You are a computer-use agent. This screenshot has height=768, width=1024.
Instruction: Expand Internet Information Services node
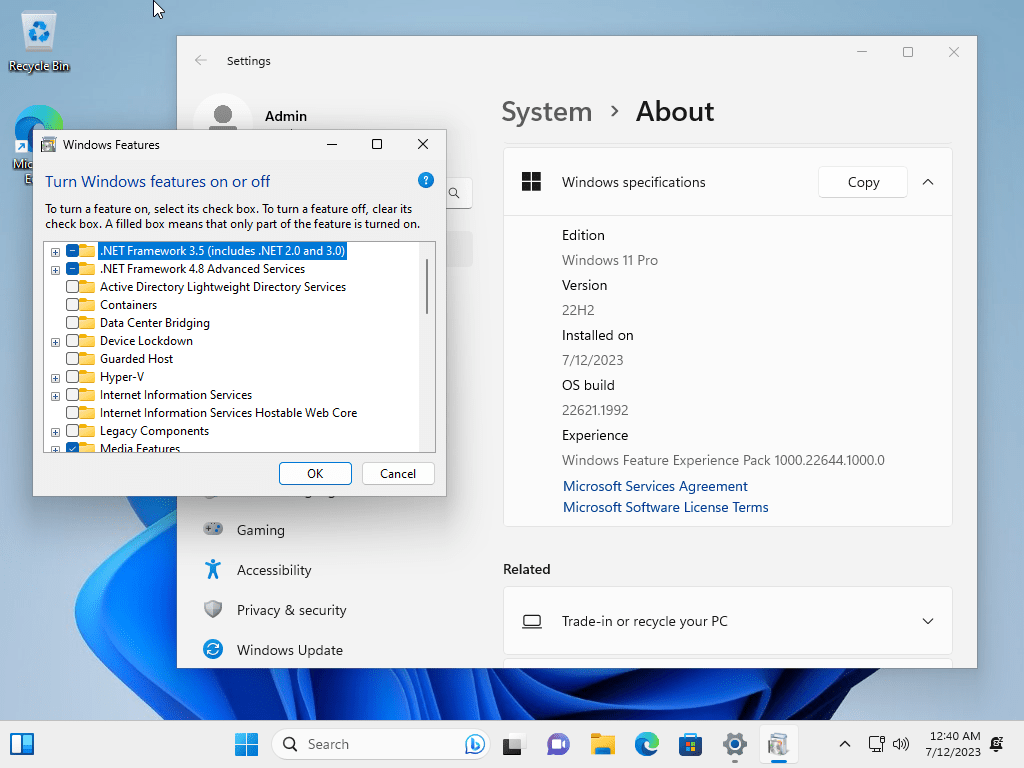[56, 396]
